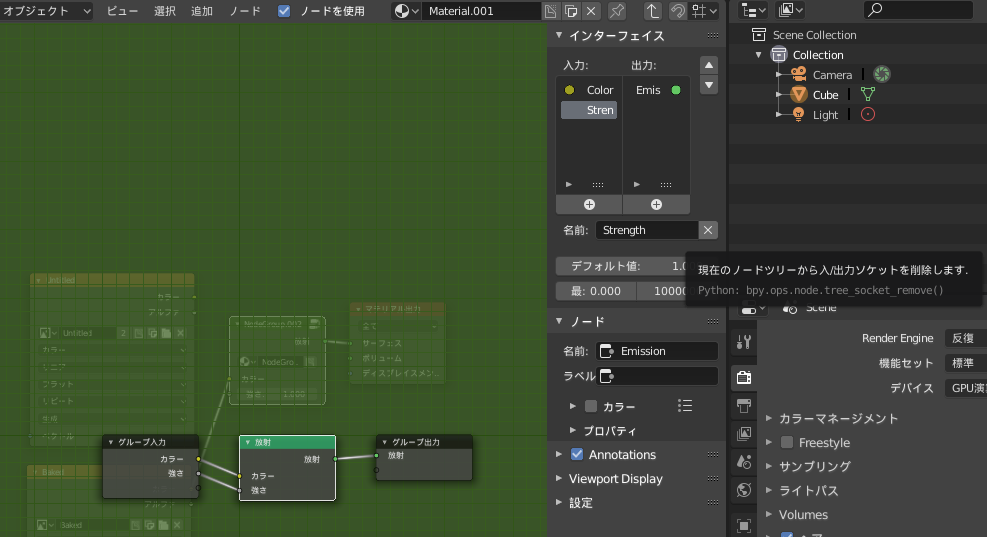This screenshot has width=987, height=537.
Task: Open the オブジェクト shader type dropdown
Action: point(47,11)
